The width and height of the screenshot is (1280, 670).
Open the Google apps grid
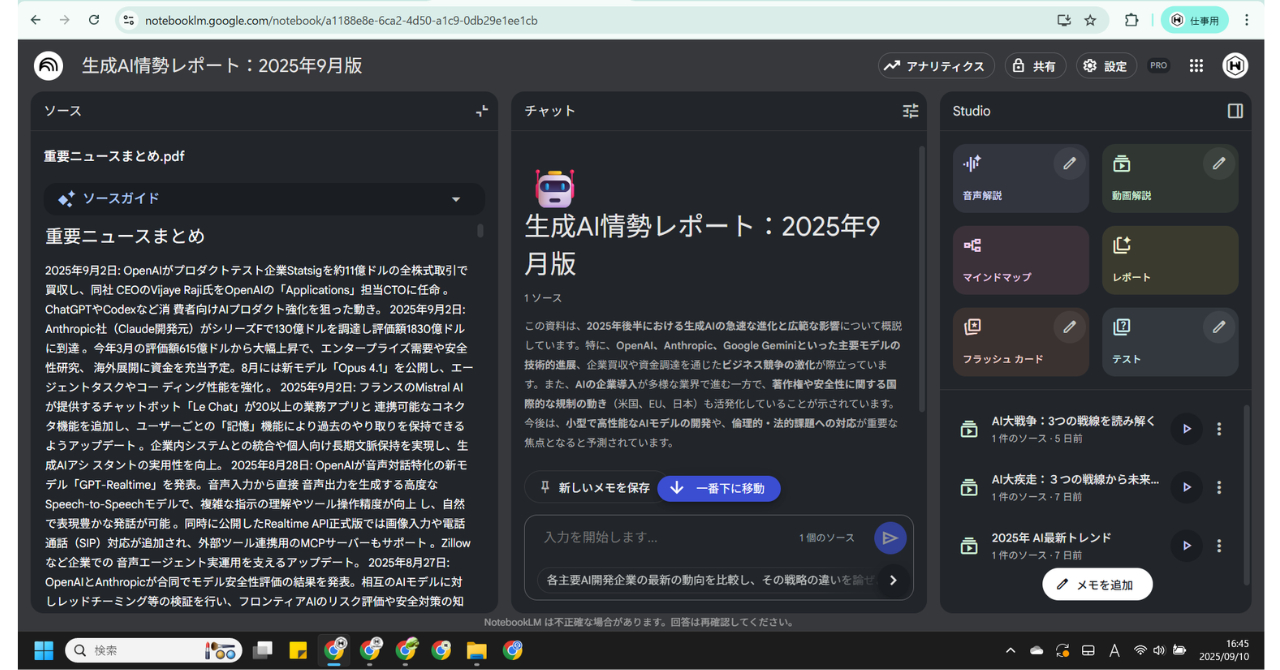1196,65
